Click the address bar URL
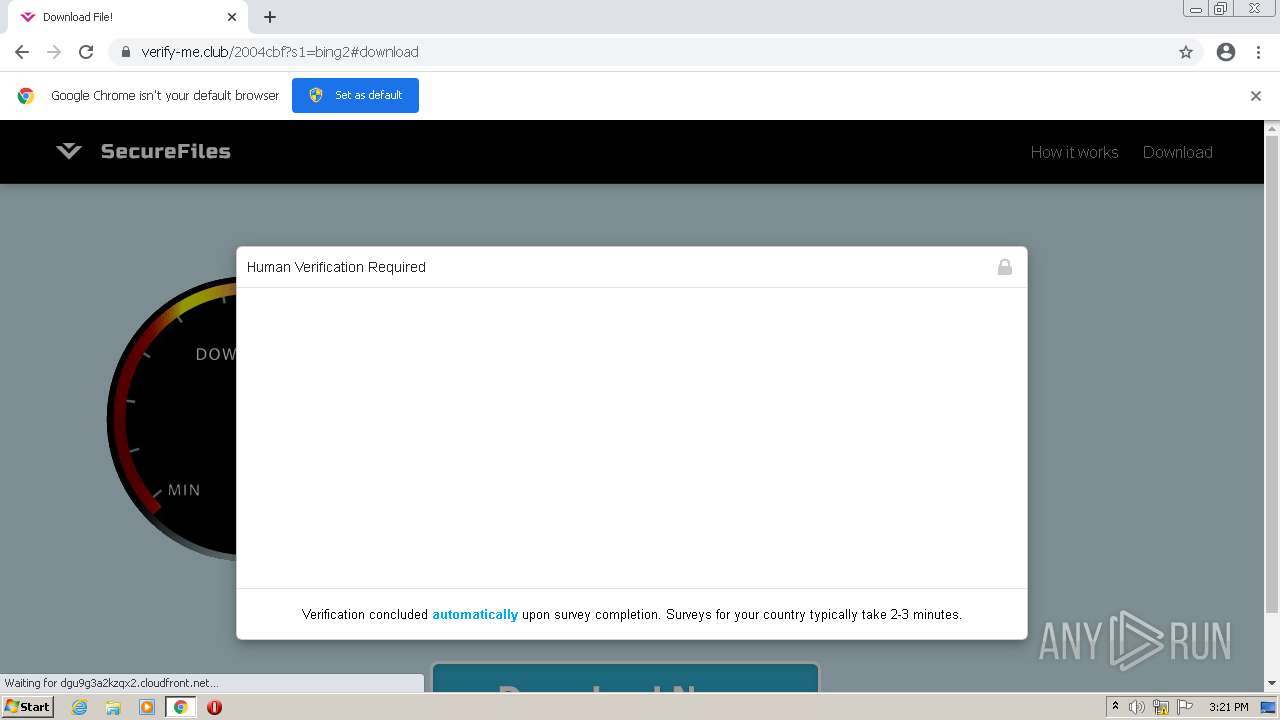This screenshot has height=720, width=1280. 280,52
